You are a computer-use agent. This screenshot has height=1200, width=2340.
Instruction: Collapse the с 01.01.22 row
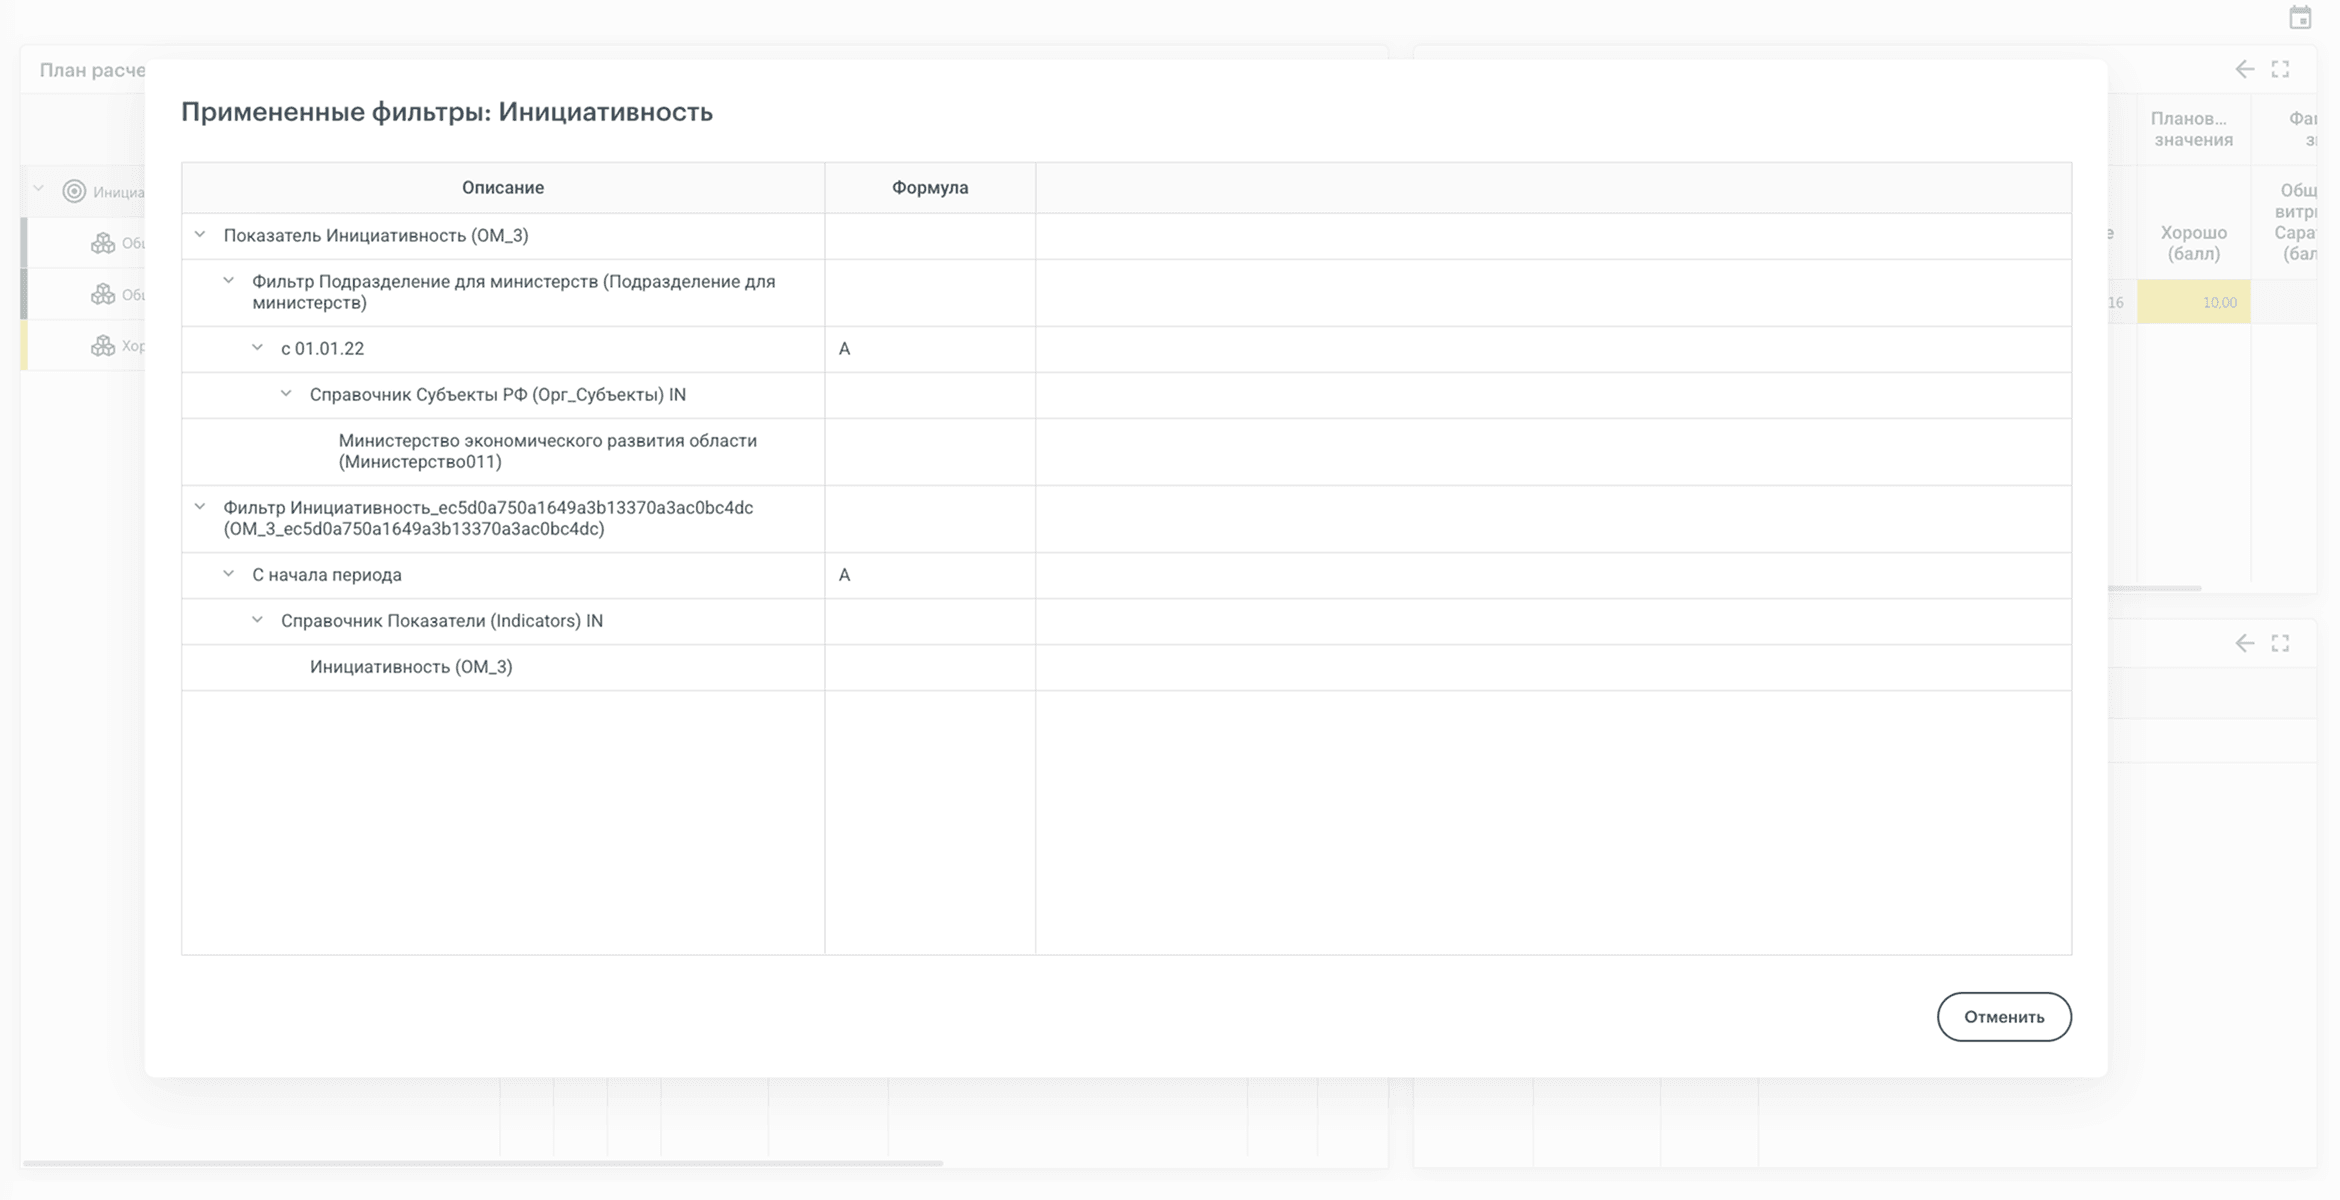point(257,347)
